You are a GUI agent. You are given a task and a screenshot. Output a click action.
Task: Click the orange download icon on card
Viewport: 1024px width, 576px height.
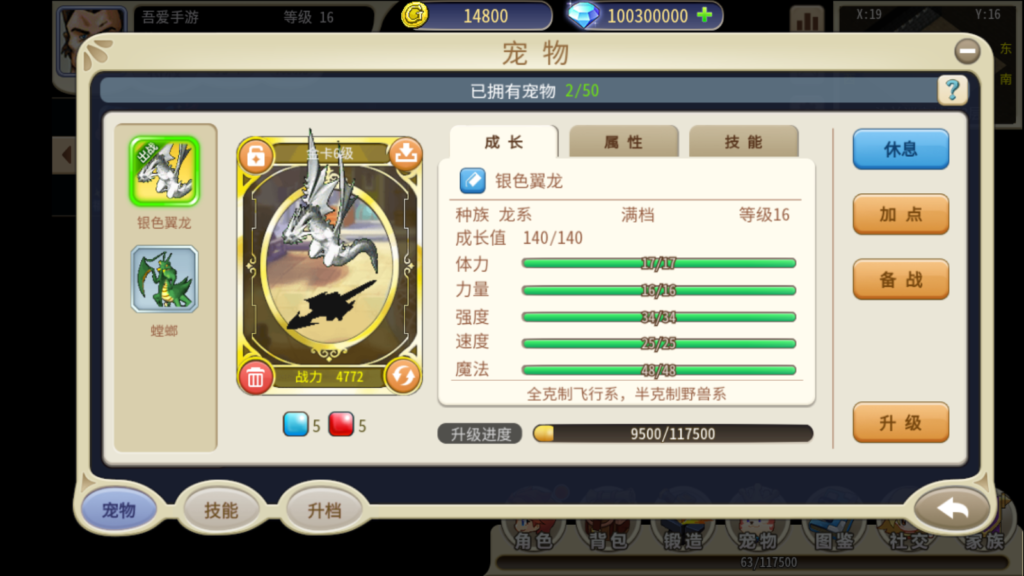click(406, 154)
